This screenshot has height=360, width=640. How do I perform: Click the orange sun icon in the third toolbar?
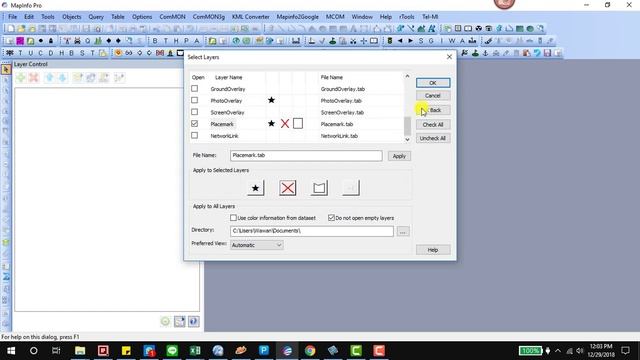[118, 53]
